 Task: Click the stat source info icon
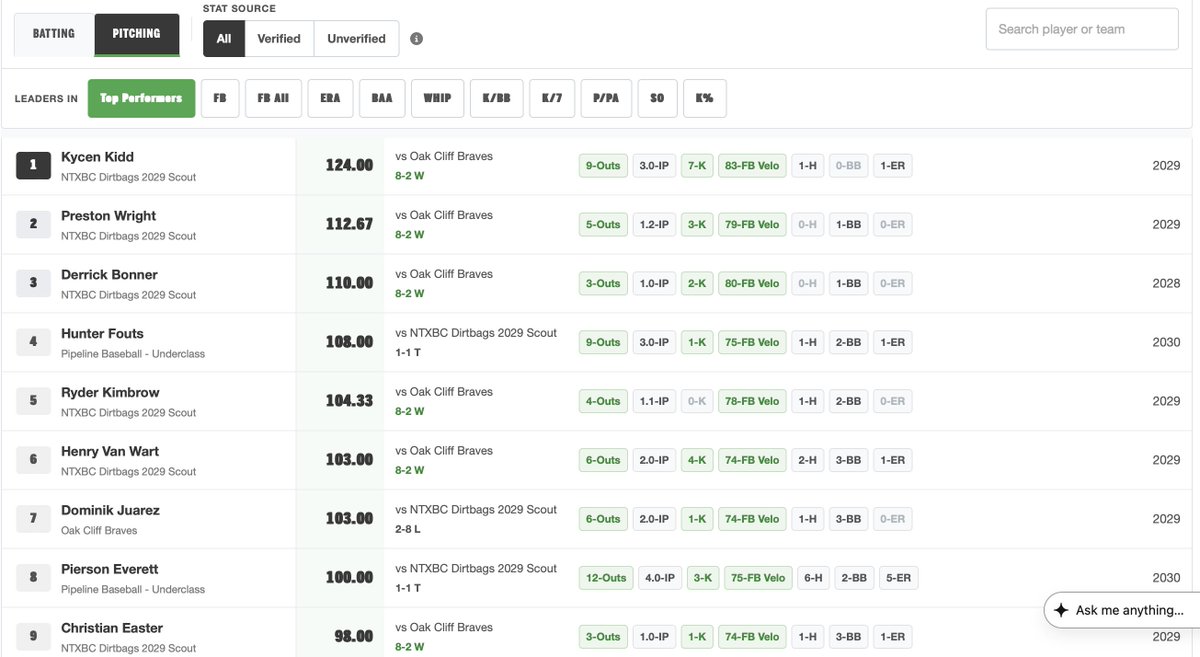point(416,39)
